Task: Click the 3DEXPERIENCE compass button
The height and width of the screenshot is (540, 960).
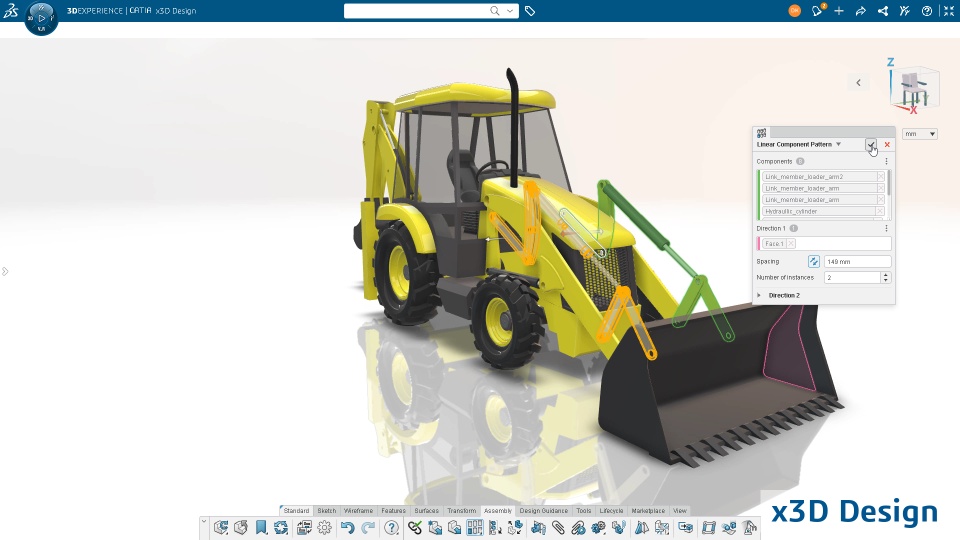Action: [41, 18]
